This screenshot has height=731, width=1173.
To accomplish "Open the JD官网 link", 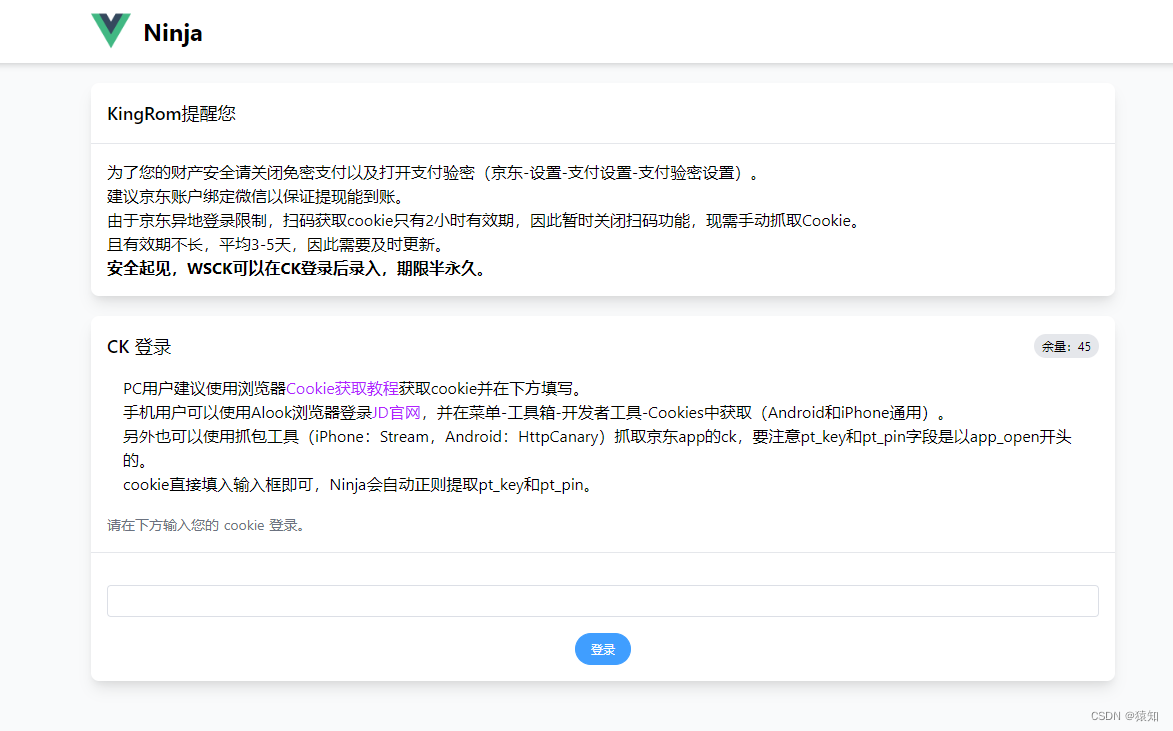I will tap(396, 412).
